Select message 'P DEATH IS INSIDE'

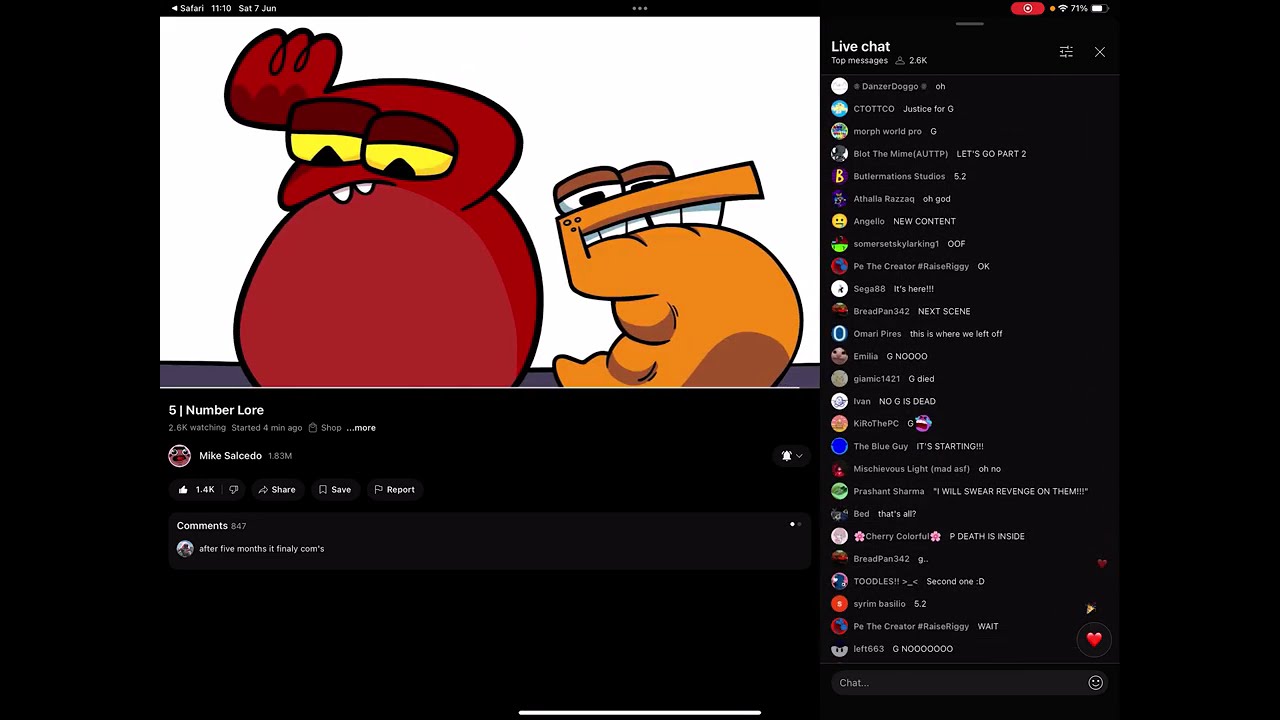pyautogui.click(x=987, y=536)
